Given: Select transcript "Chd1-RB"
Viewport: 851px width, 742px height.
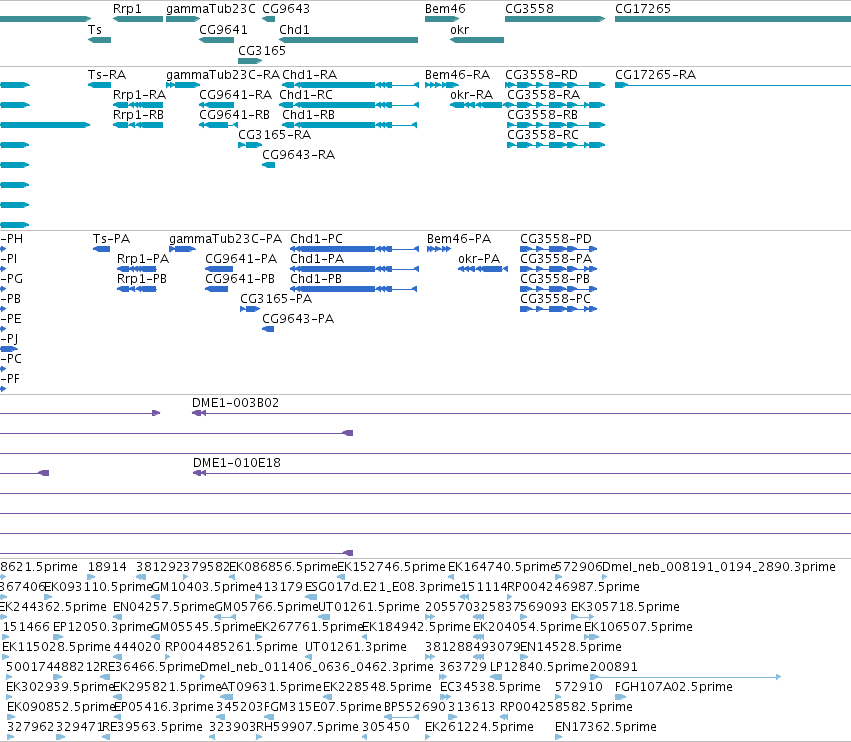Looking at the screenshot, I should pos(308,115).
